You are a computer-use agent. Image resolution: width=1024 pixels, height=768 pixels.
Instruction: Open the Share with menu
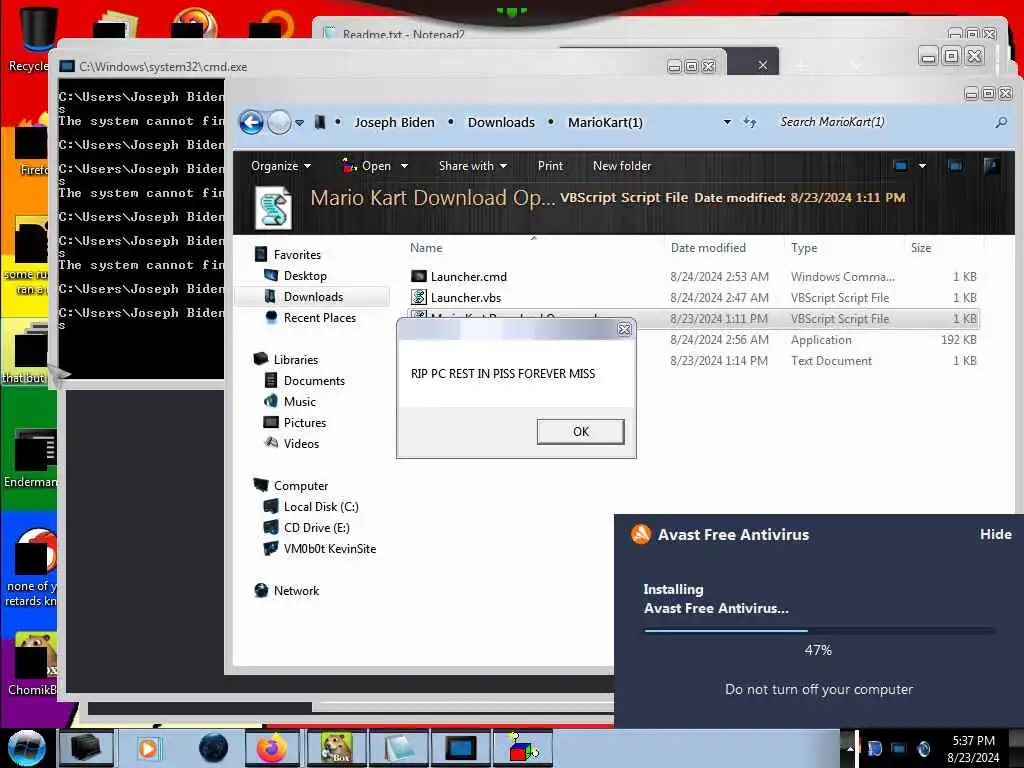(473, 166)
